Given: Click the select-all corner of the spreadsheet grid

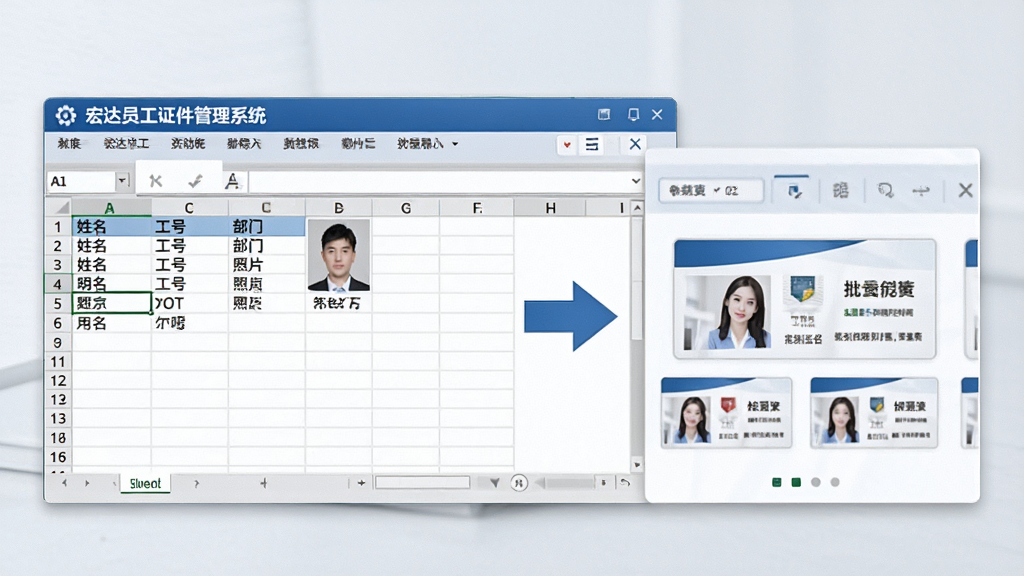Looking at the screenshot, I should [x=59, y=208].
